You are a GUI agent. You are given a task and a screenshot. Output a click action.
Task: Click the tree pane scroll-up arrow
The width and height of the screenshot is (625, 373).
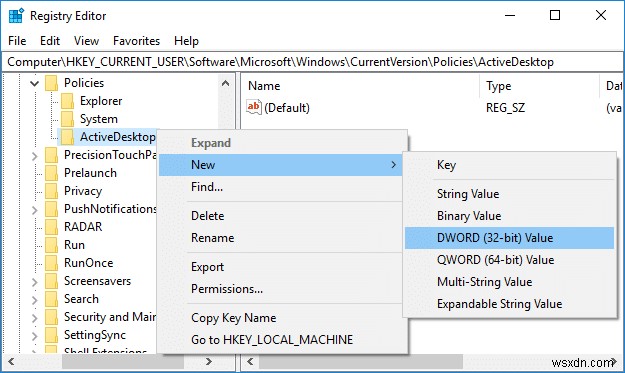[225, 83]
